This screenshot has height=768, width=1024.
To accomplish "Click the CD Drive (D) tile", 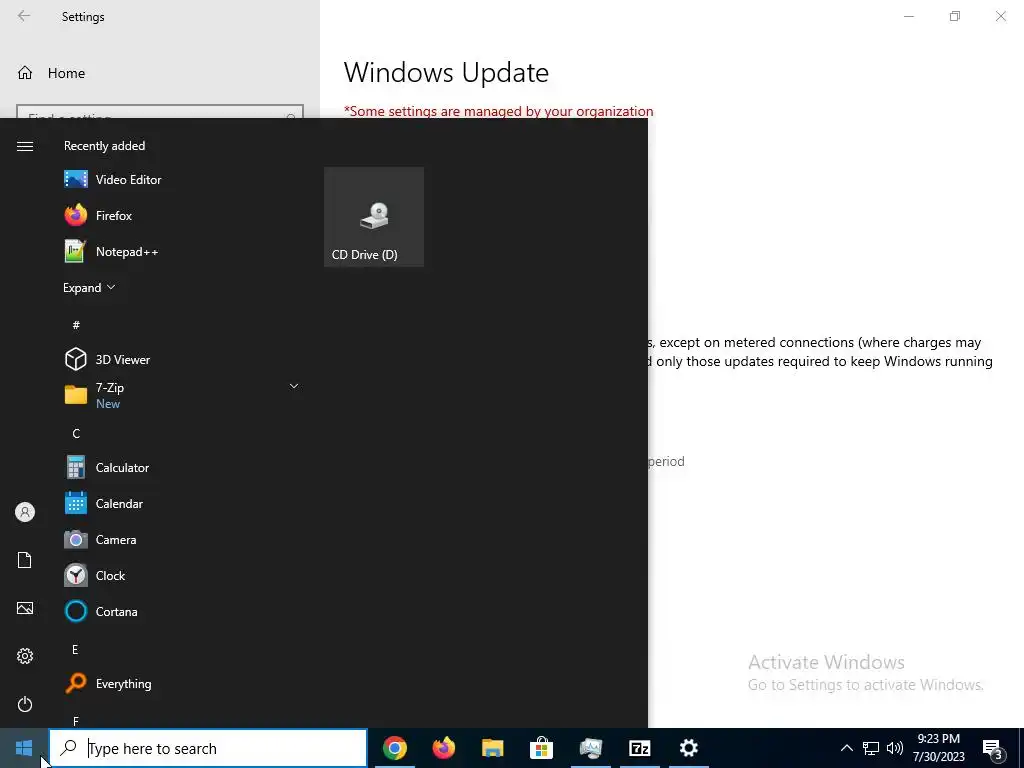I will click(x=374, y=217).
